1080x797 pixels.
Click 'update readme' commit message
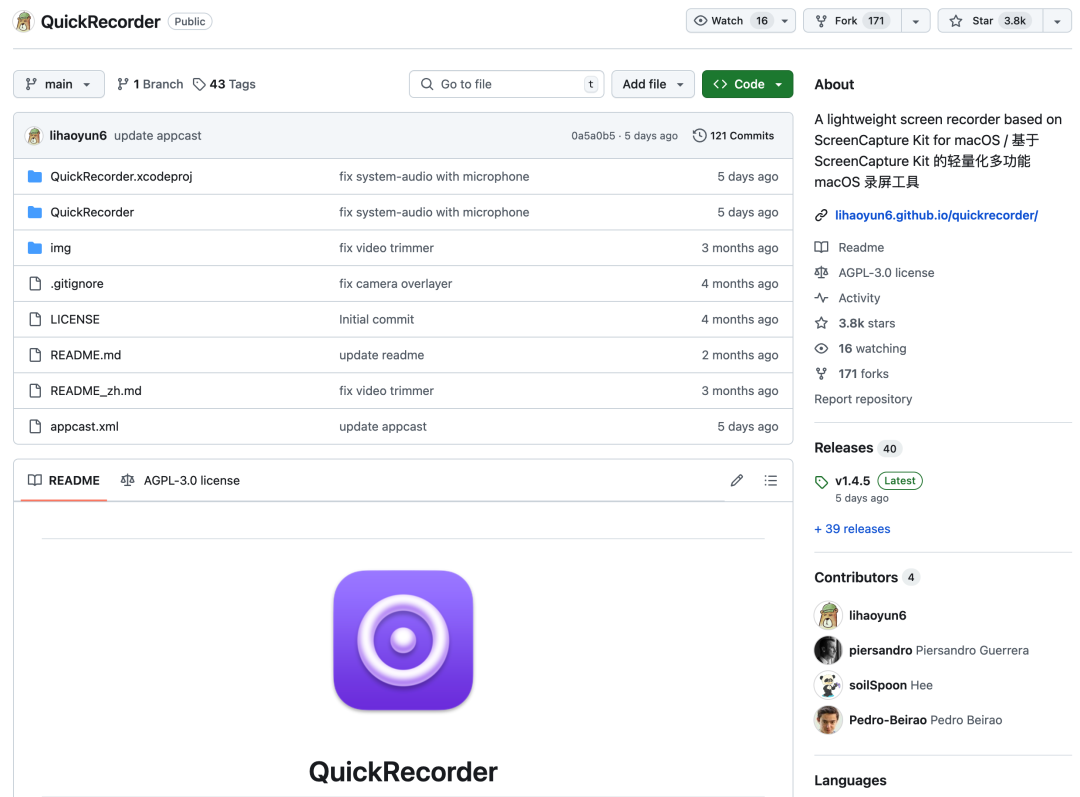click(x=382, y=355)
